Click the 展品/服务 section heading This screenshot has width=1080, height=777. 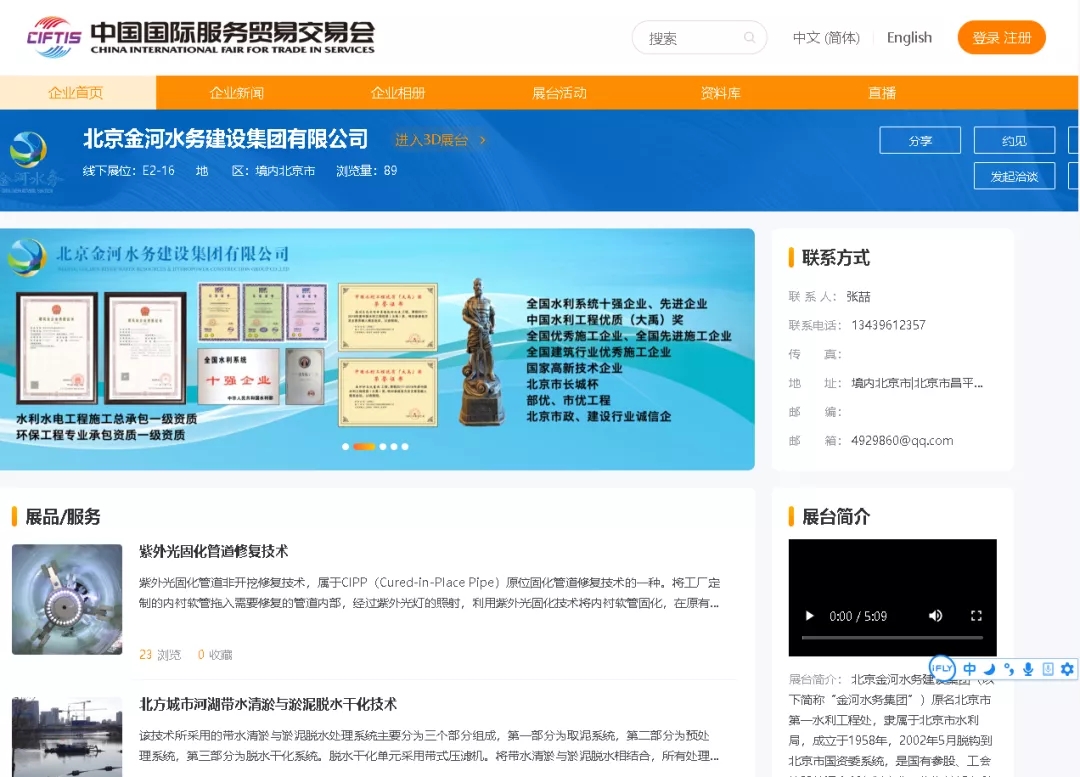pyautogui.click(x=63, y=517)
